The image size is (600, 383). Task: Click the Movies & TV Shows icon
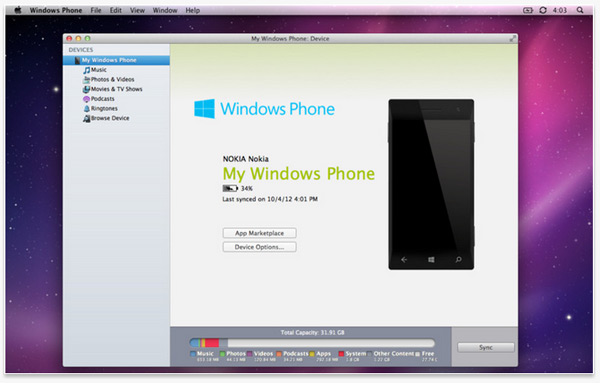86,89
